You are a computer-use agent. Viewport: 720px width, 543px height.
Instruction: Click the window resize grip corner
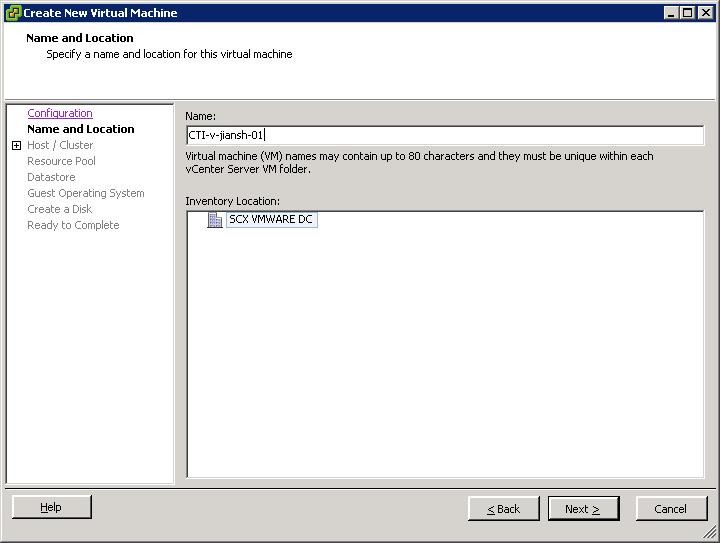pos(710,532)
